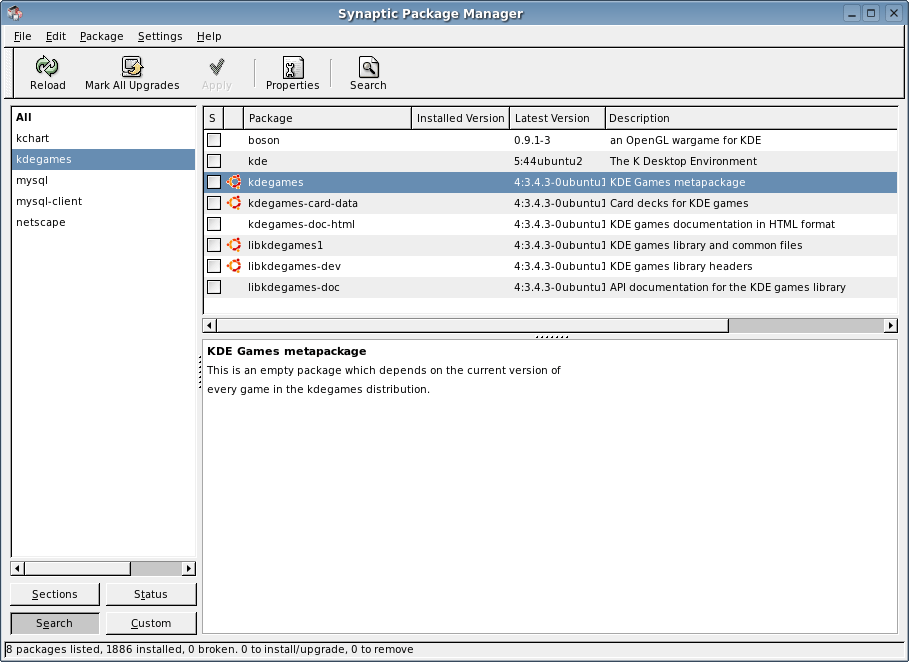Image resolution: width=909 pixels, height=662 pixels.
Task: Click the Custom filter button
Action: [151, 622]
